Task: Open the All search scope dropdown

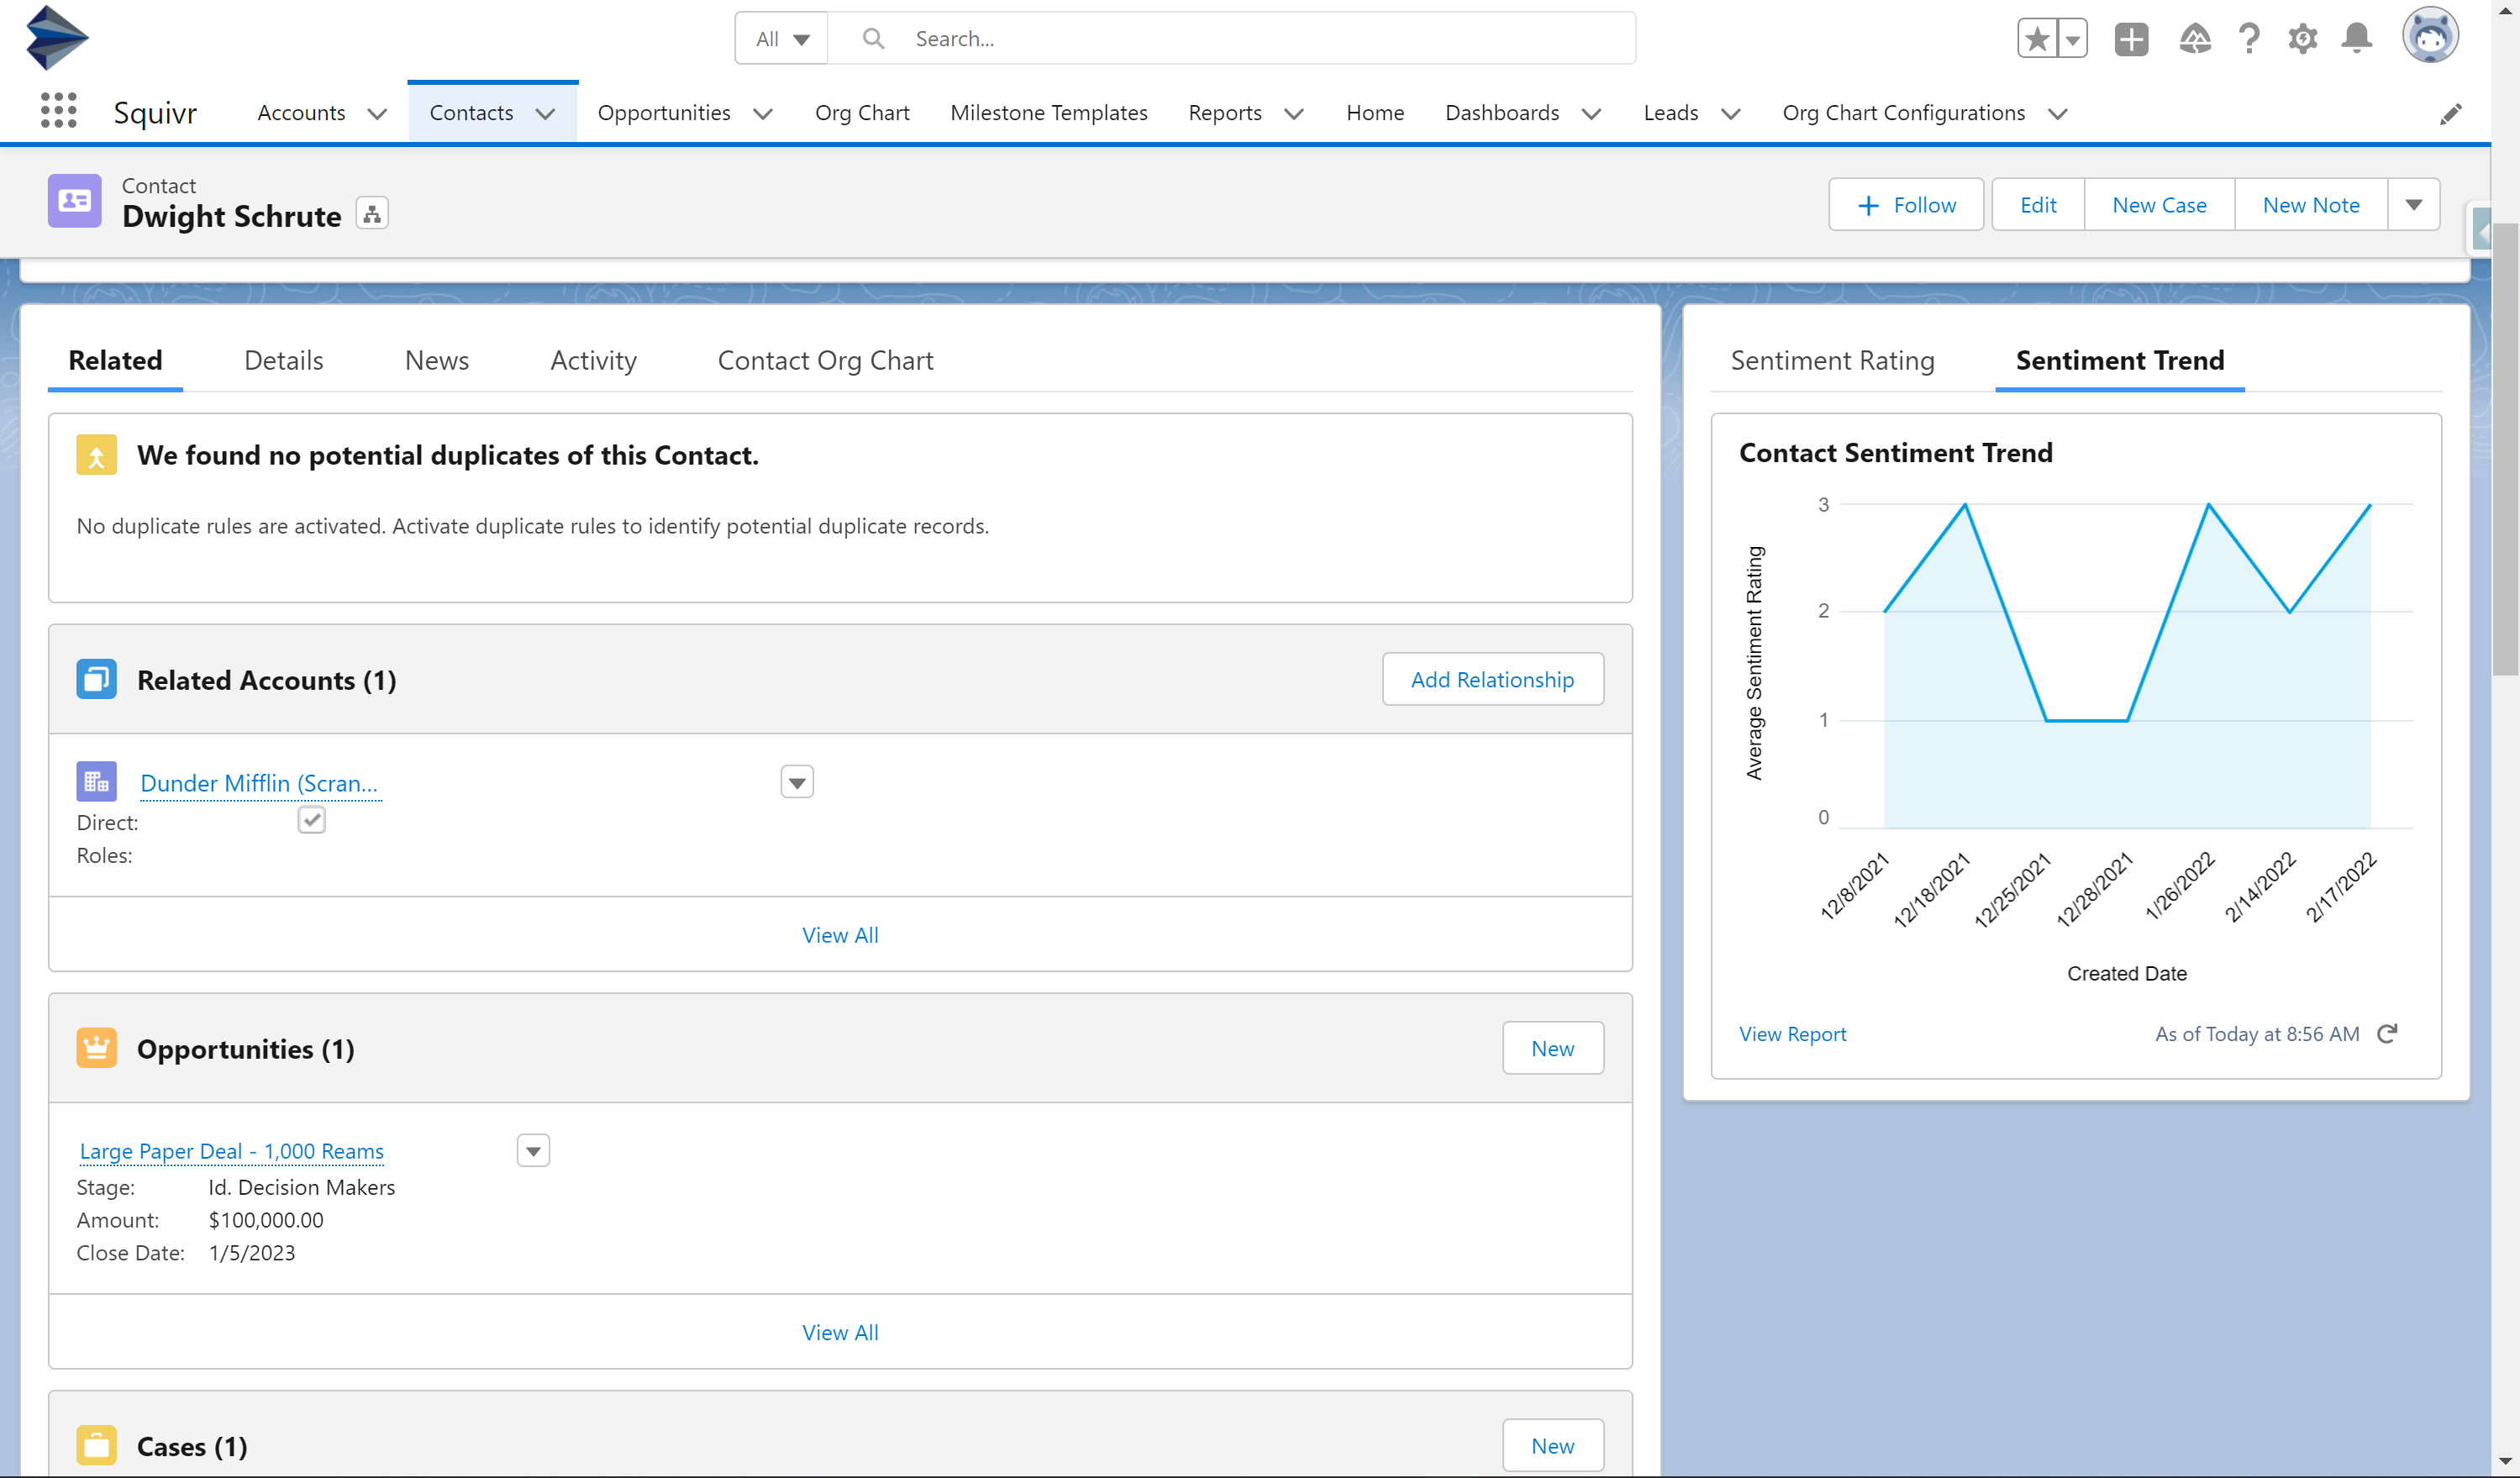Action: [x=782, y=39]
